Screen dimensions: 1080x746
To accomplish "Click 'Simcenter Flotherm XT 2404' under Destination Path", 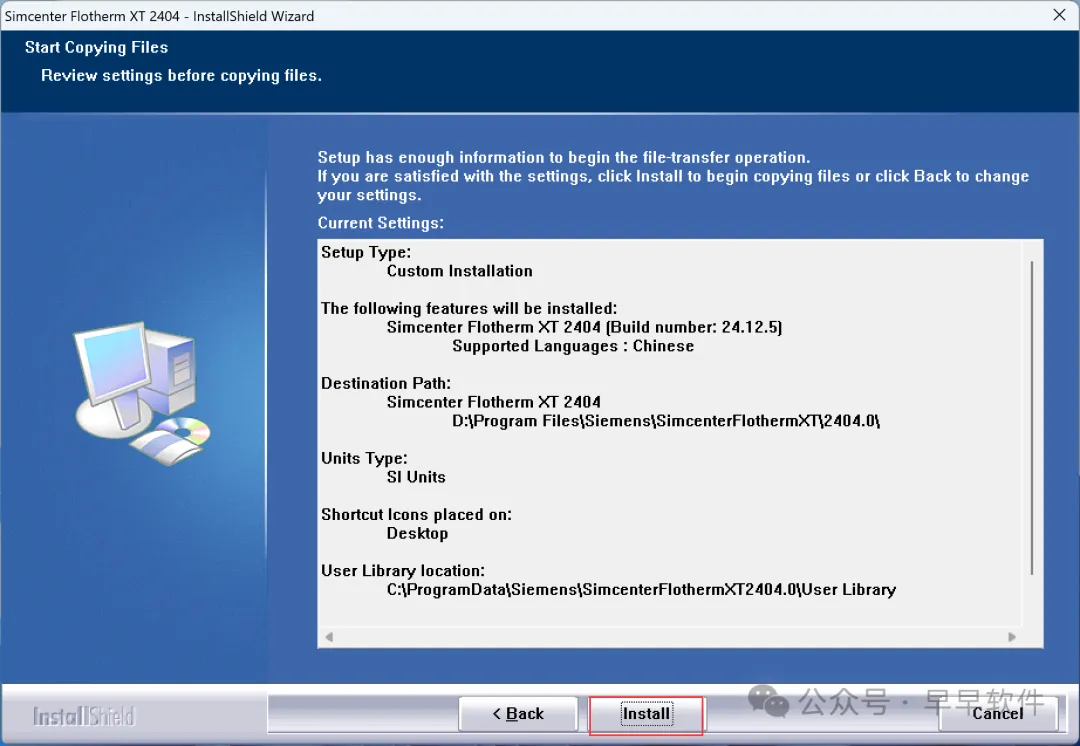I will point(493,402).
